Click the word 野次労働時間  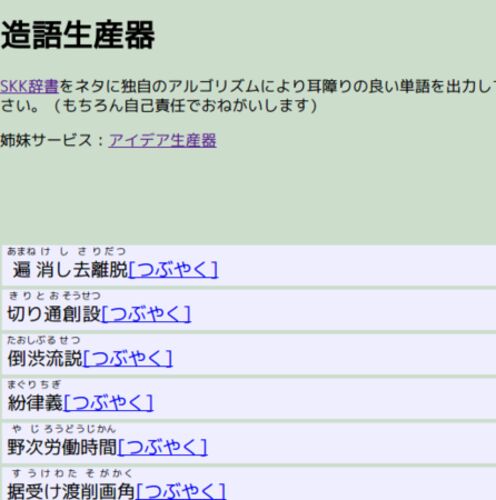[63, 447]
